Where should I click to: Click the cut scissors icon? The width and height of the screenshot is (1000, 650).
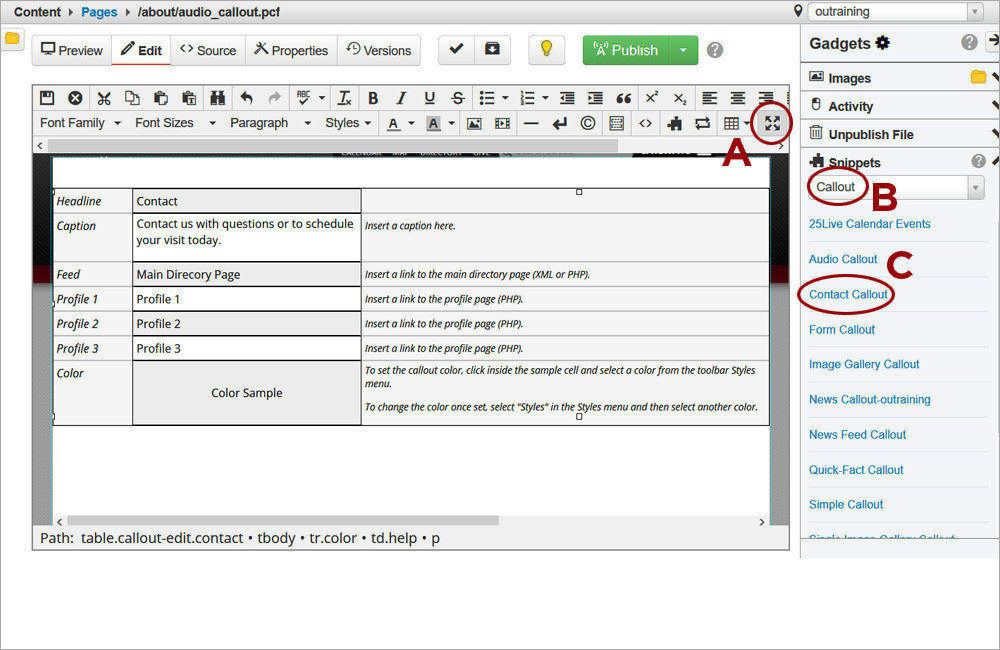coord(103,98)
